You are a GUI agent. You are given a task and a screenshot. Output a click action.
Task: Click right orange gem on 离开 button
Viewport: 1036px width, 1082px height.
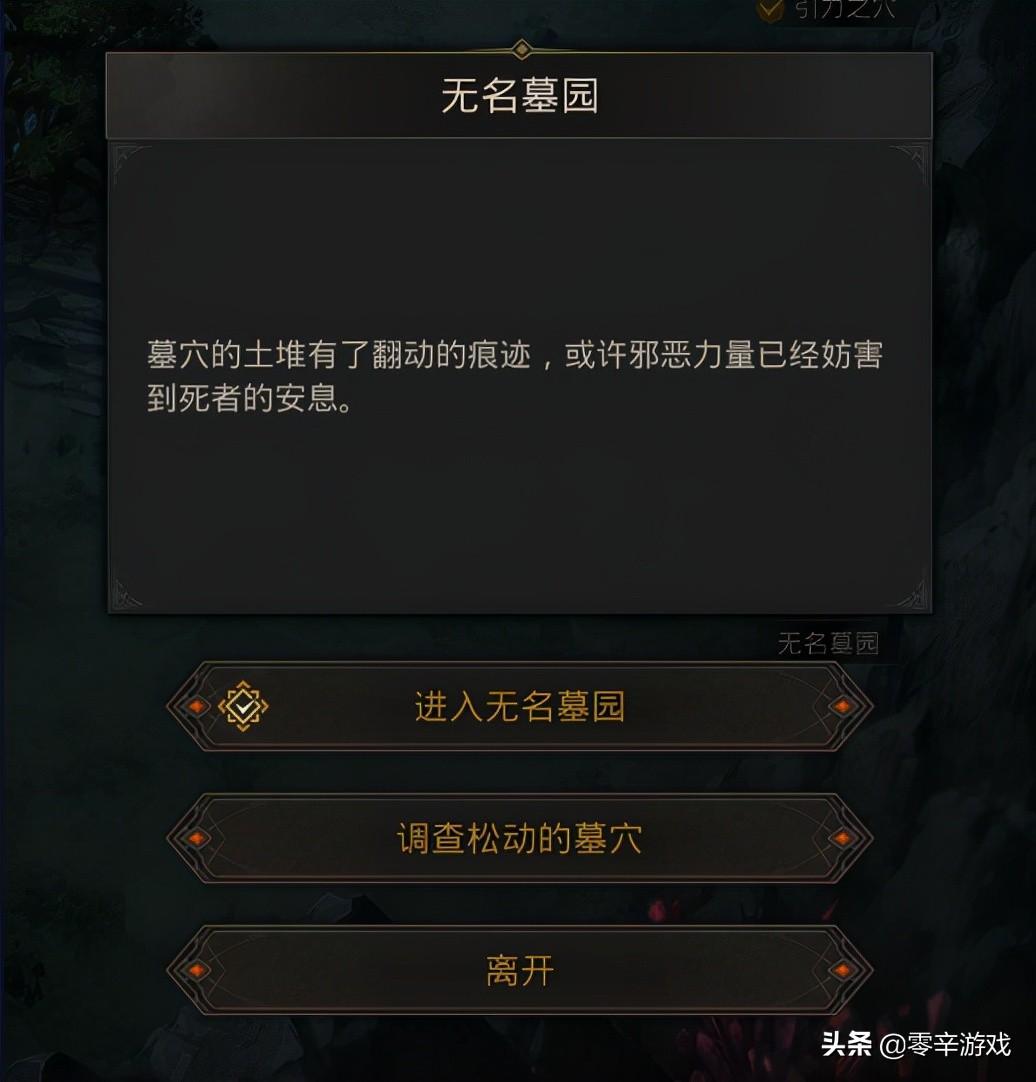pyautogui.click(x=842, y=970)
